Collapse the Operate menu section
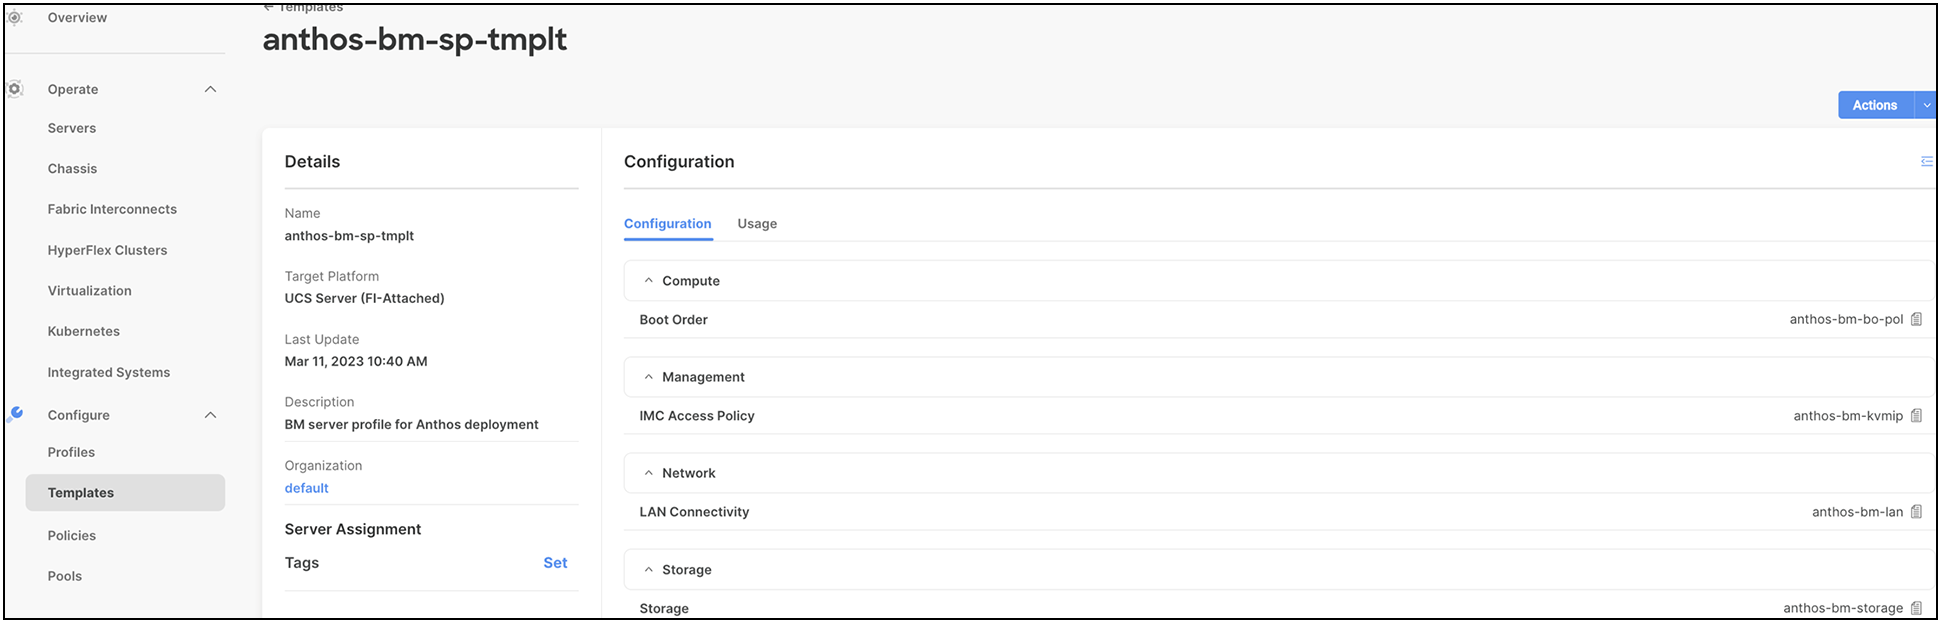The image size is (1941, 623). pyautogui.click(x=210, y=89)
